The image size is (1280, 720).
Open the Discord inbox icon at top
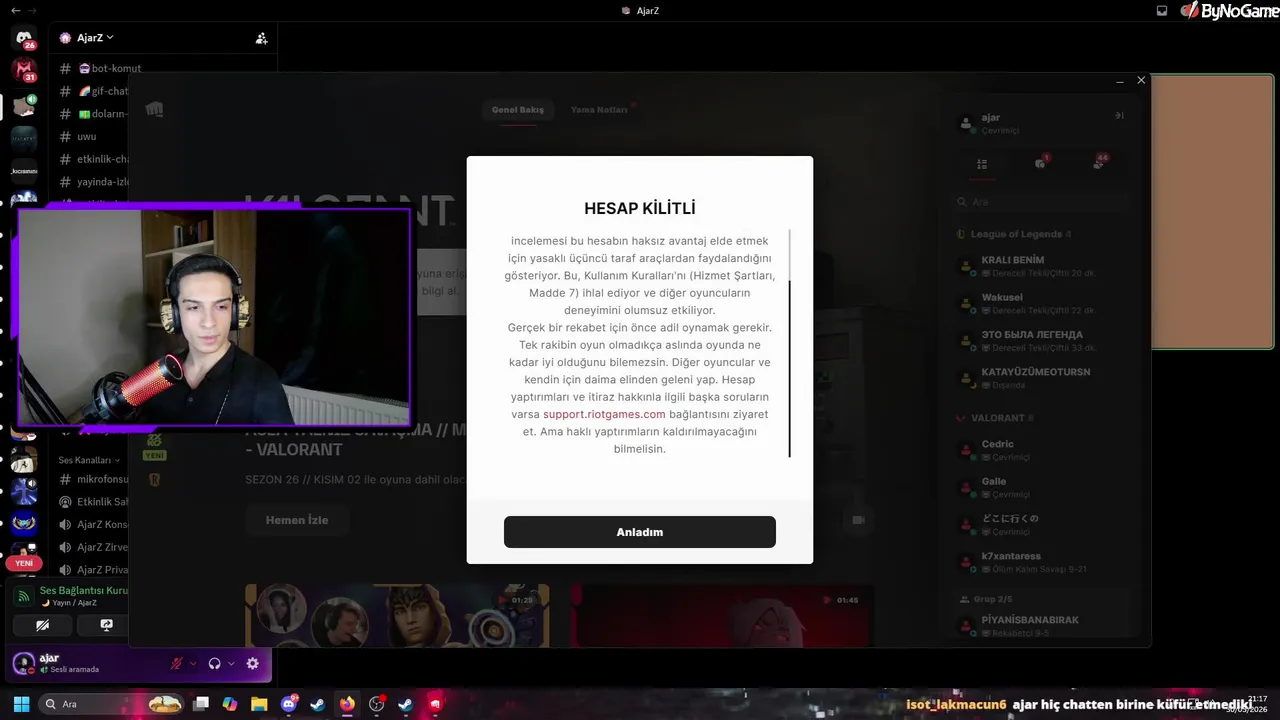click(x=1162, y=10)
